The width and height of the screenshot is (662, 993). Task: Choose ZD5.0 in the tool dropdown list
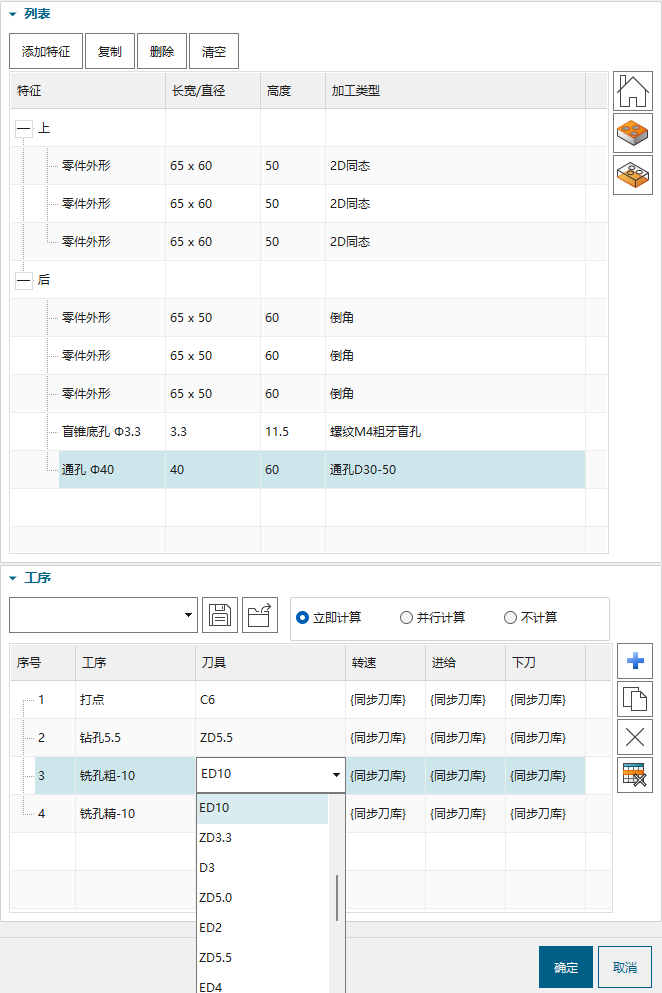click(x=263, y=898)
